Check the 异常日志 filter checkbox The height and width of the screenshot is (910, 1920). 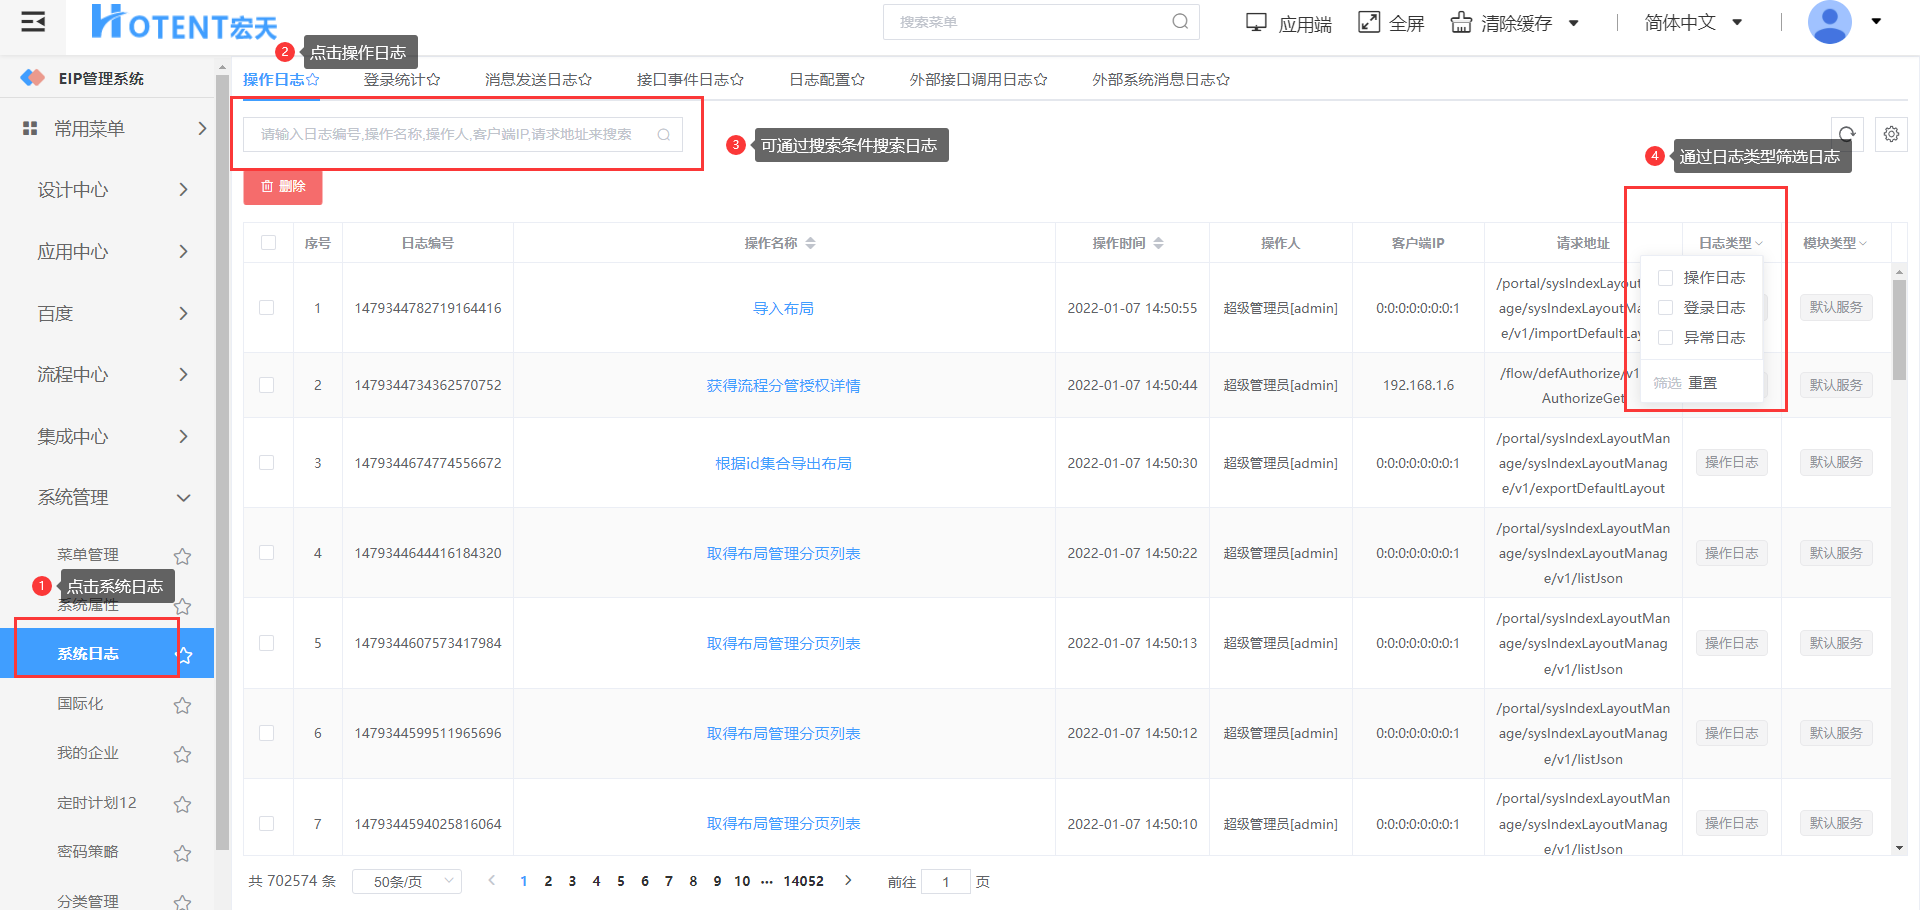coord(1666,338)
